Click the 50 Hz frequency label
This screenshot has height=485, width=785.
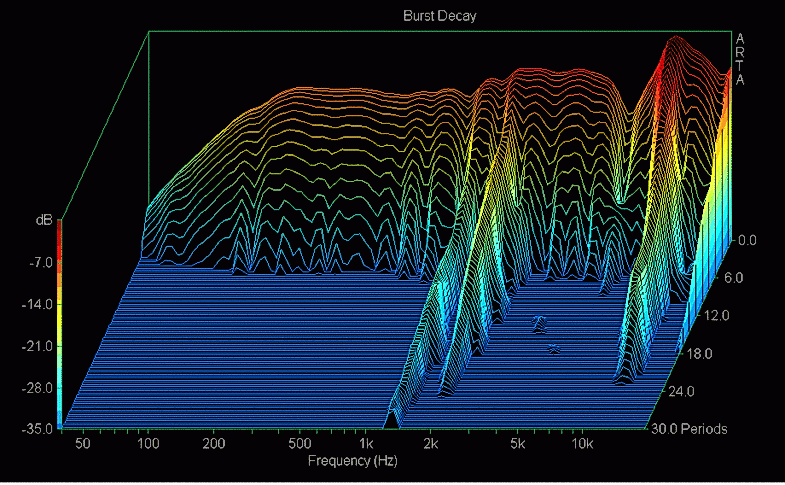pyautogui.click(x=83, y=443)
